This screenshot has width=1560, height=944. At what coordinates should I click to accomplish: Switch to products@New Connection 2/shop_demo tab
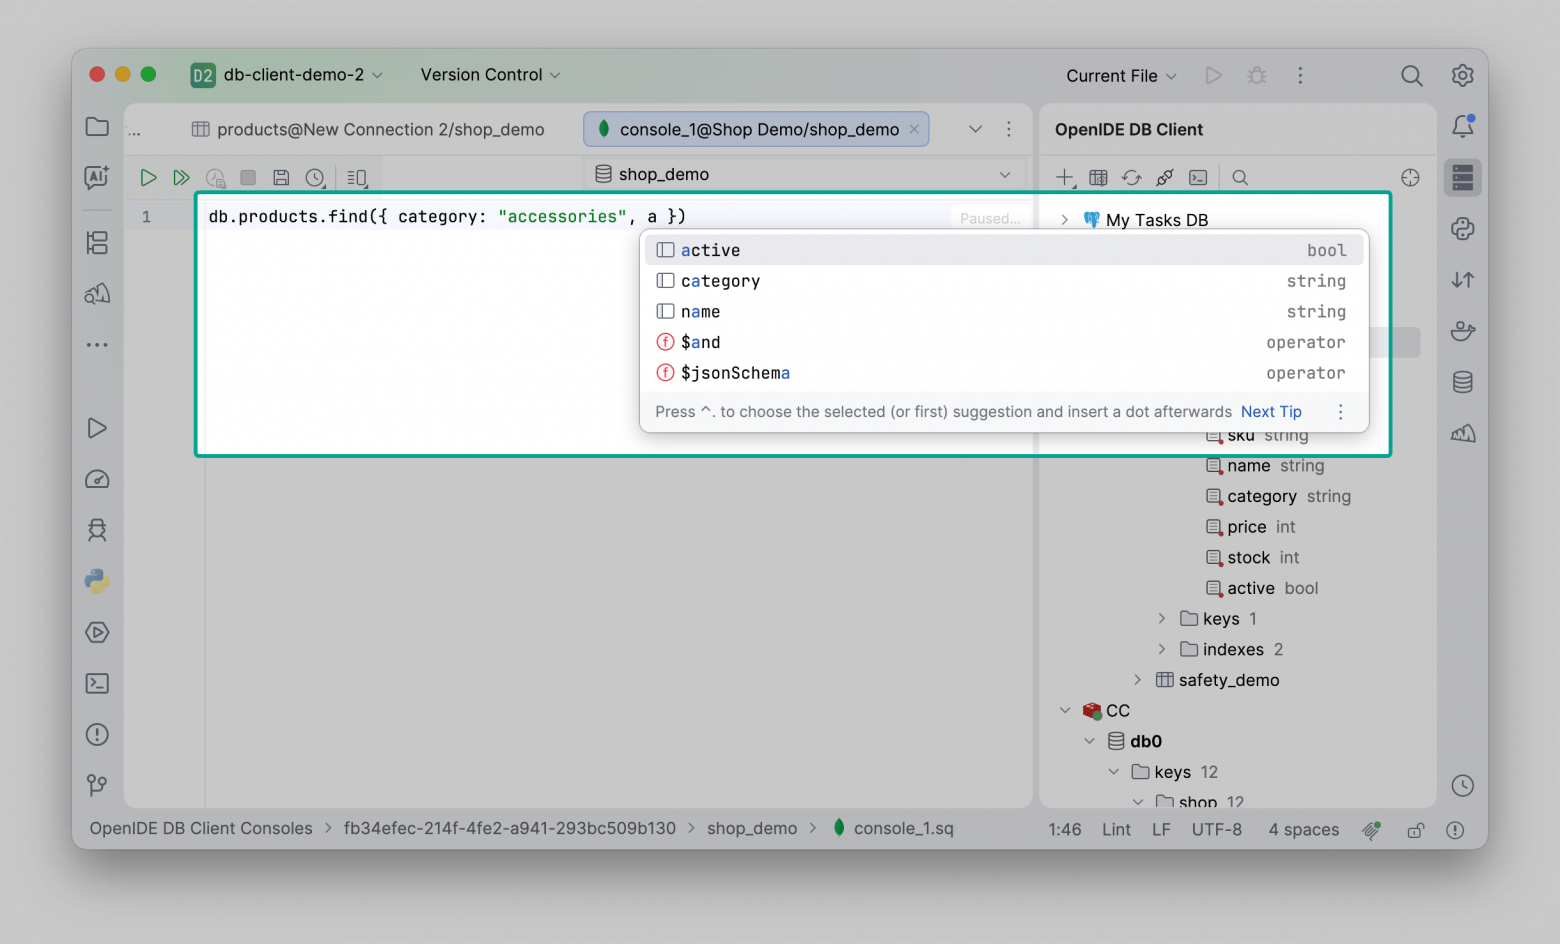(368, 129)
